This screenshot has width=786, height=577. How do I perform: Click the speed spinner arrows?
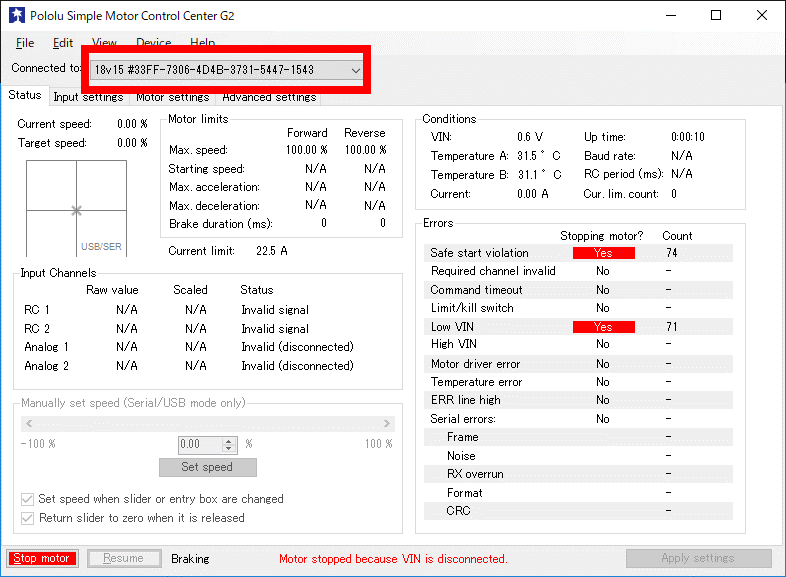coord(229,444)
